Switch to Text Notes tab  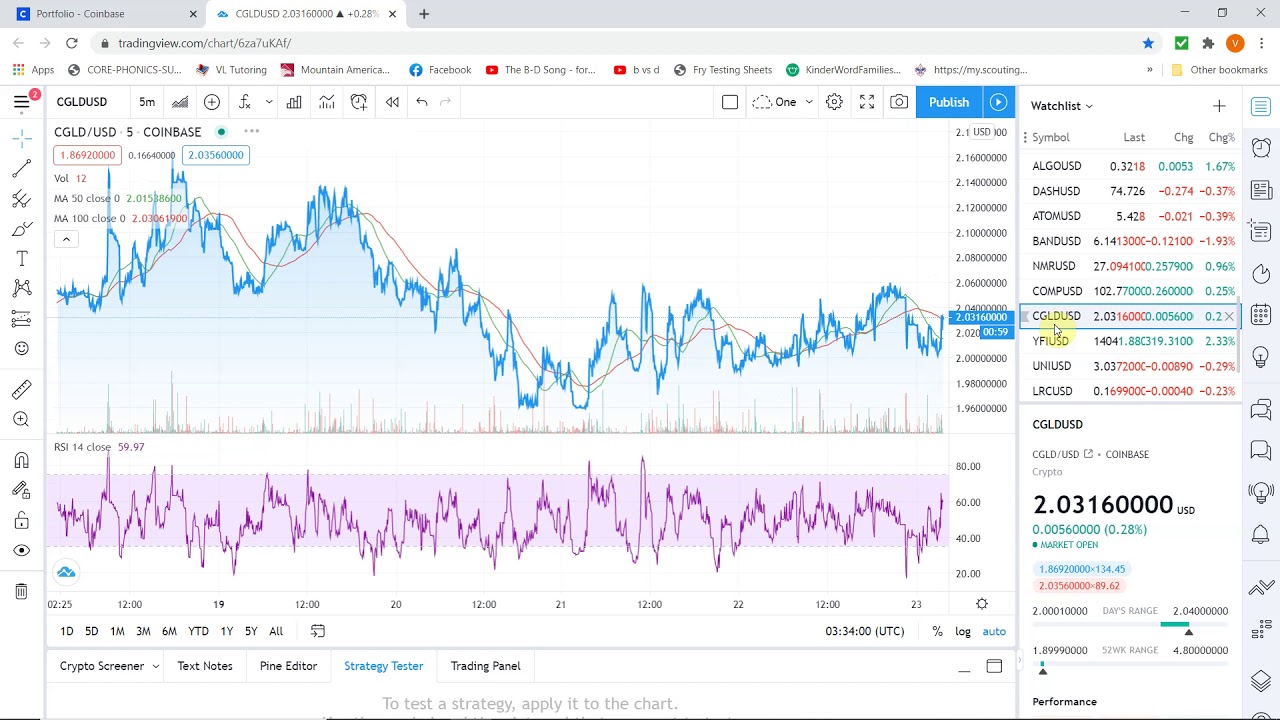pyautogui.click(x=205, y=666)
